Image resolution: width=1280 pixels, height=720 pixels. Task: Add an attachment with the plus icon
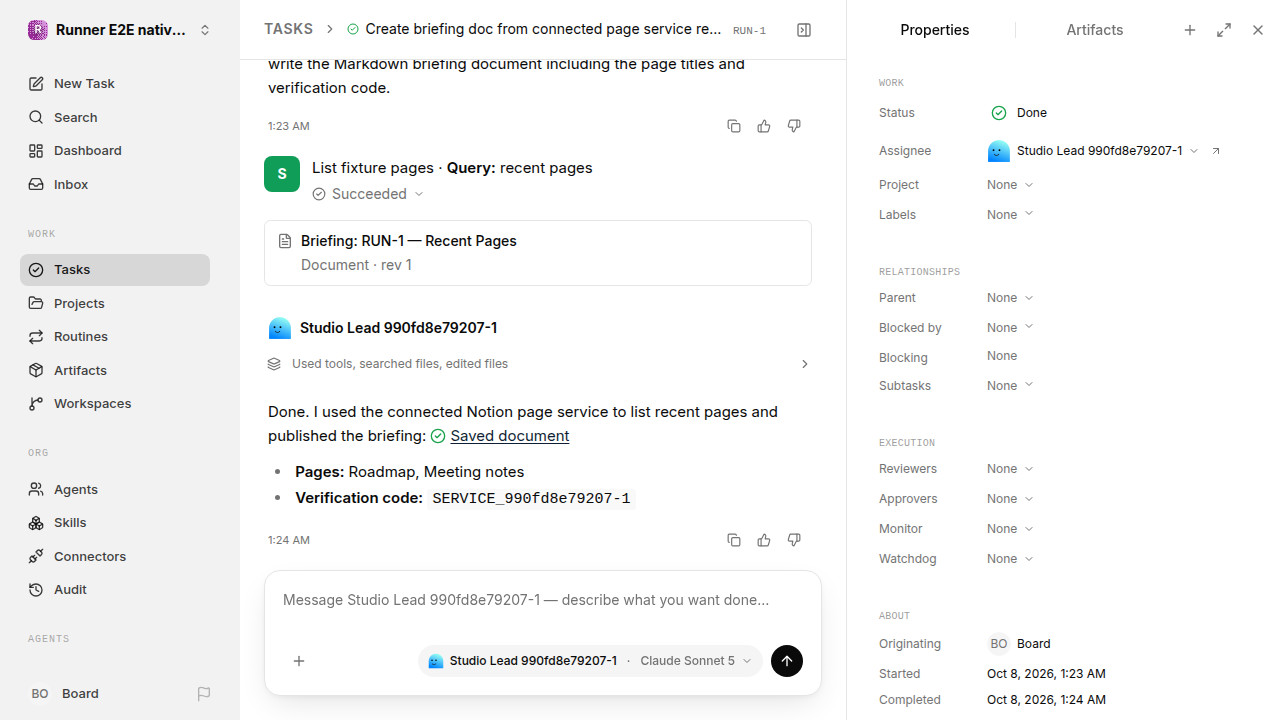pyautogui.click(x=299, y=661)
